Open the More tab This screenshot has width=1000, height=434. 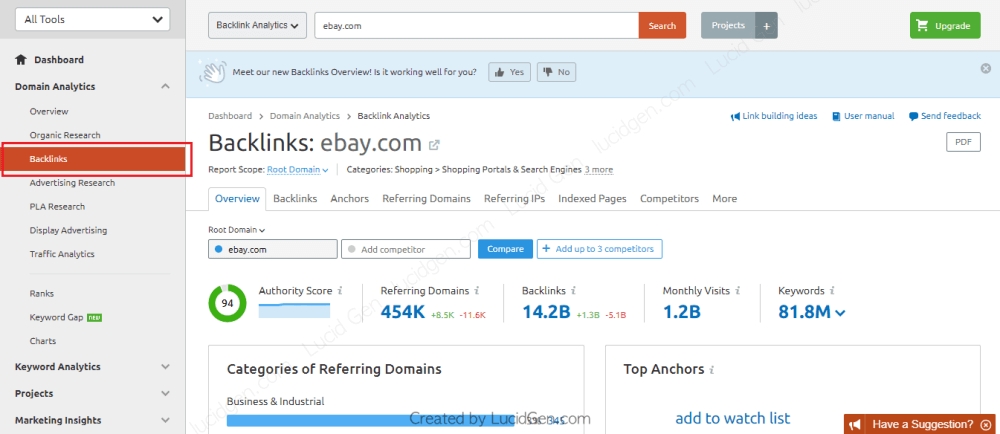tap(724, 199)
